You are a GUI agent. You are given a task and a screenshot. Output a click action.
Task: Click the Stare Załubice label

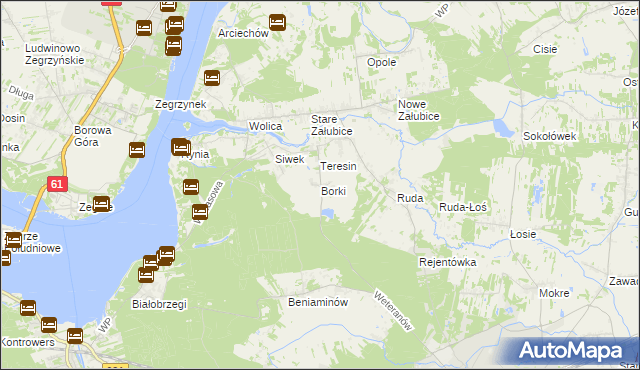point(331,125)
